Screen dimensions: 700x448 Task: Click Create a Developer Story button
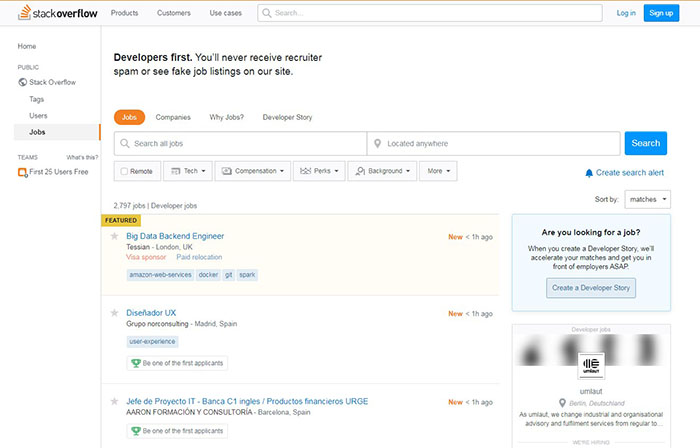[x=591, y=288]
